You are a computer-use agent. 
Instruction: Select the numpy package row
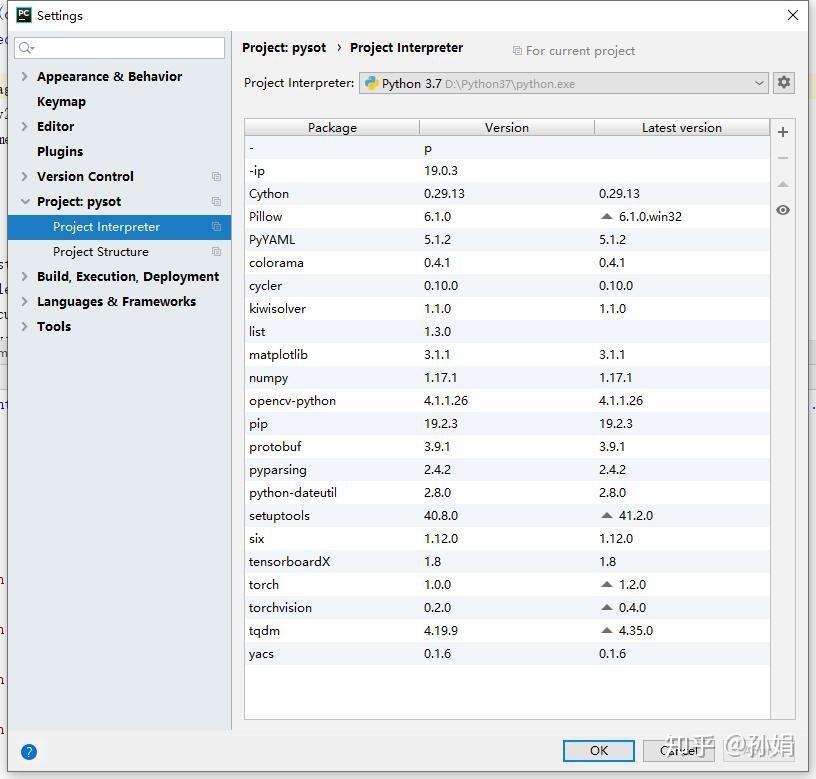507,377
